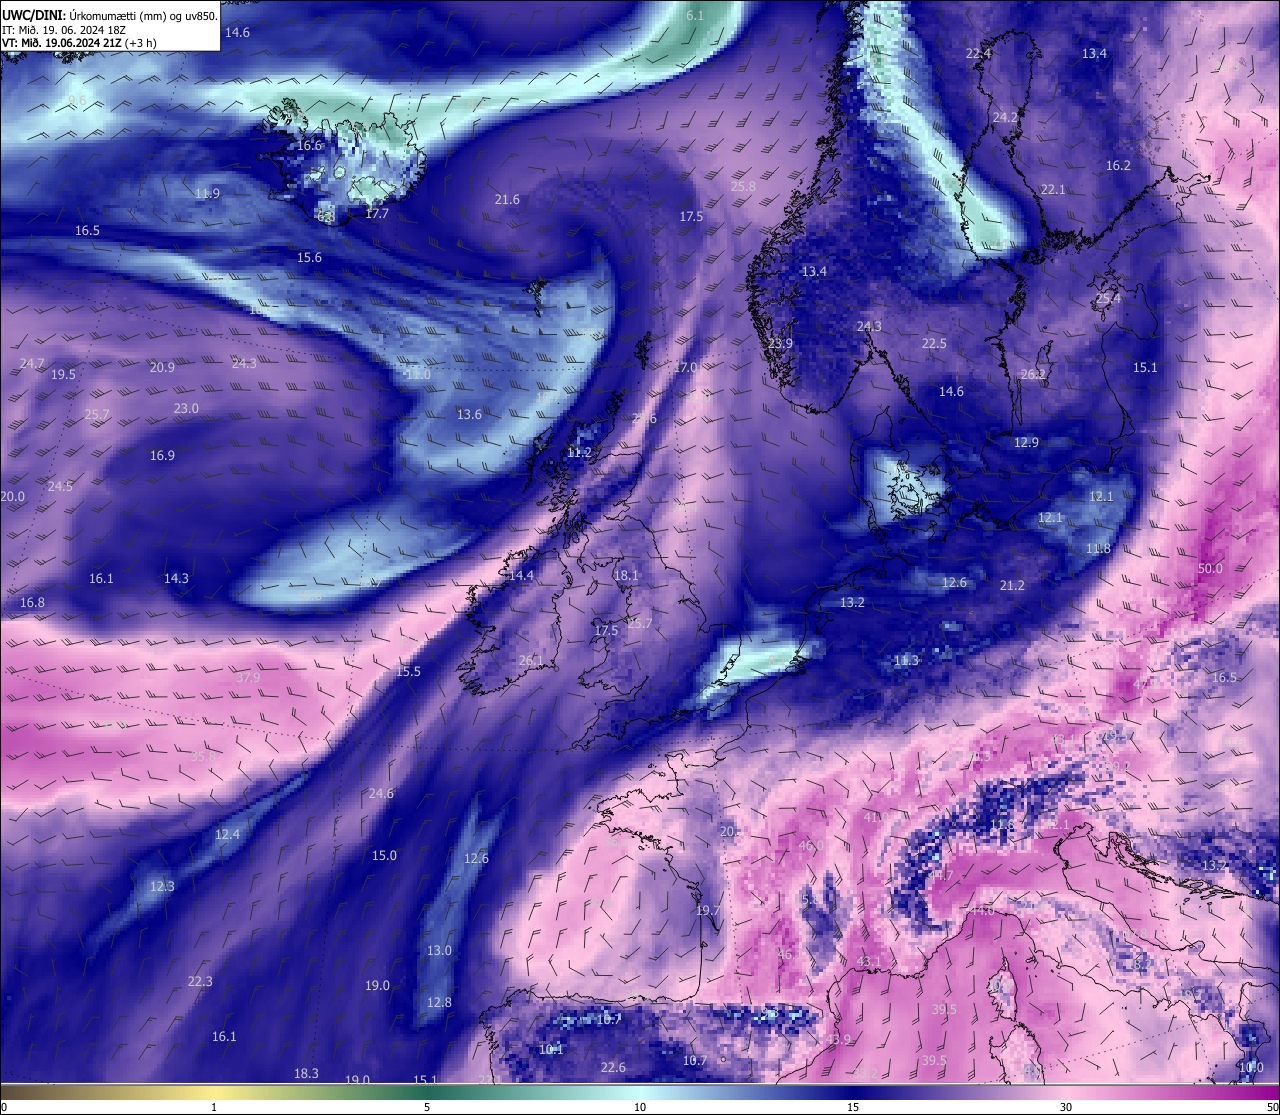Select the 43.9 value label
1280x1115 pixels.
pyautogui.click(x=838, y=1040)
